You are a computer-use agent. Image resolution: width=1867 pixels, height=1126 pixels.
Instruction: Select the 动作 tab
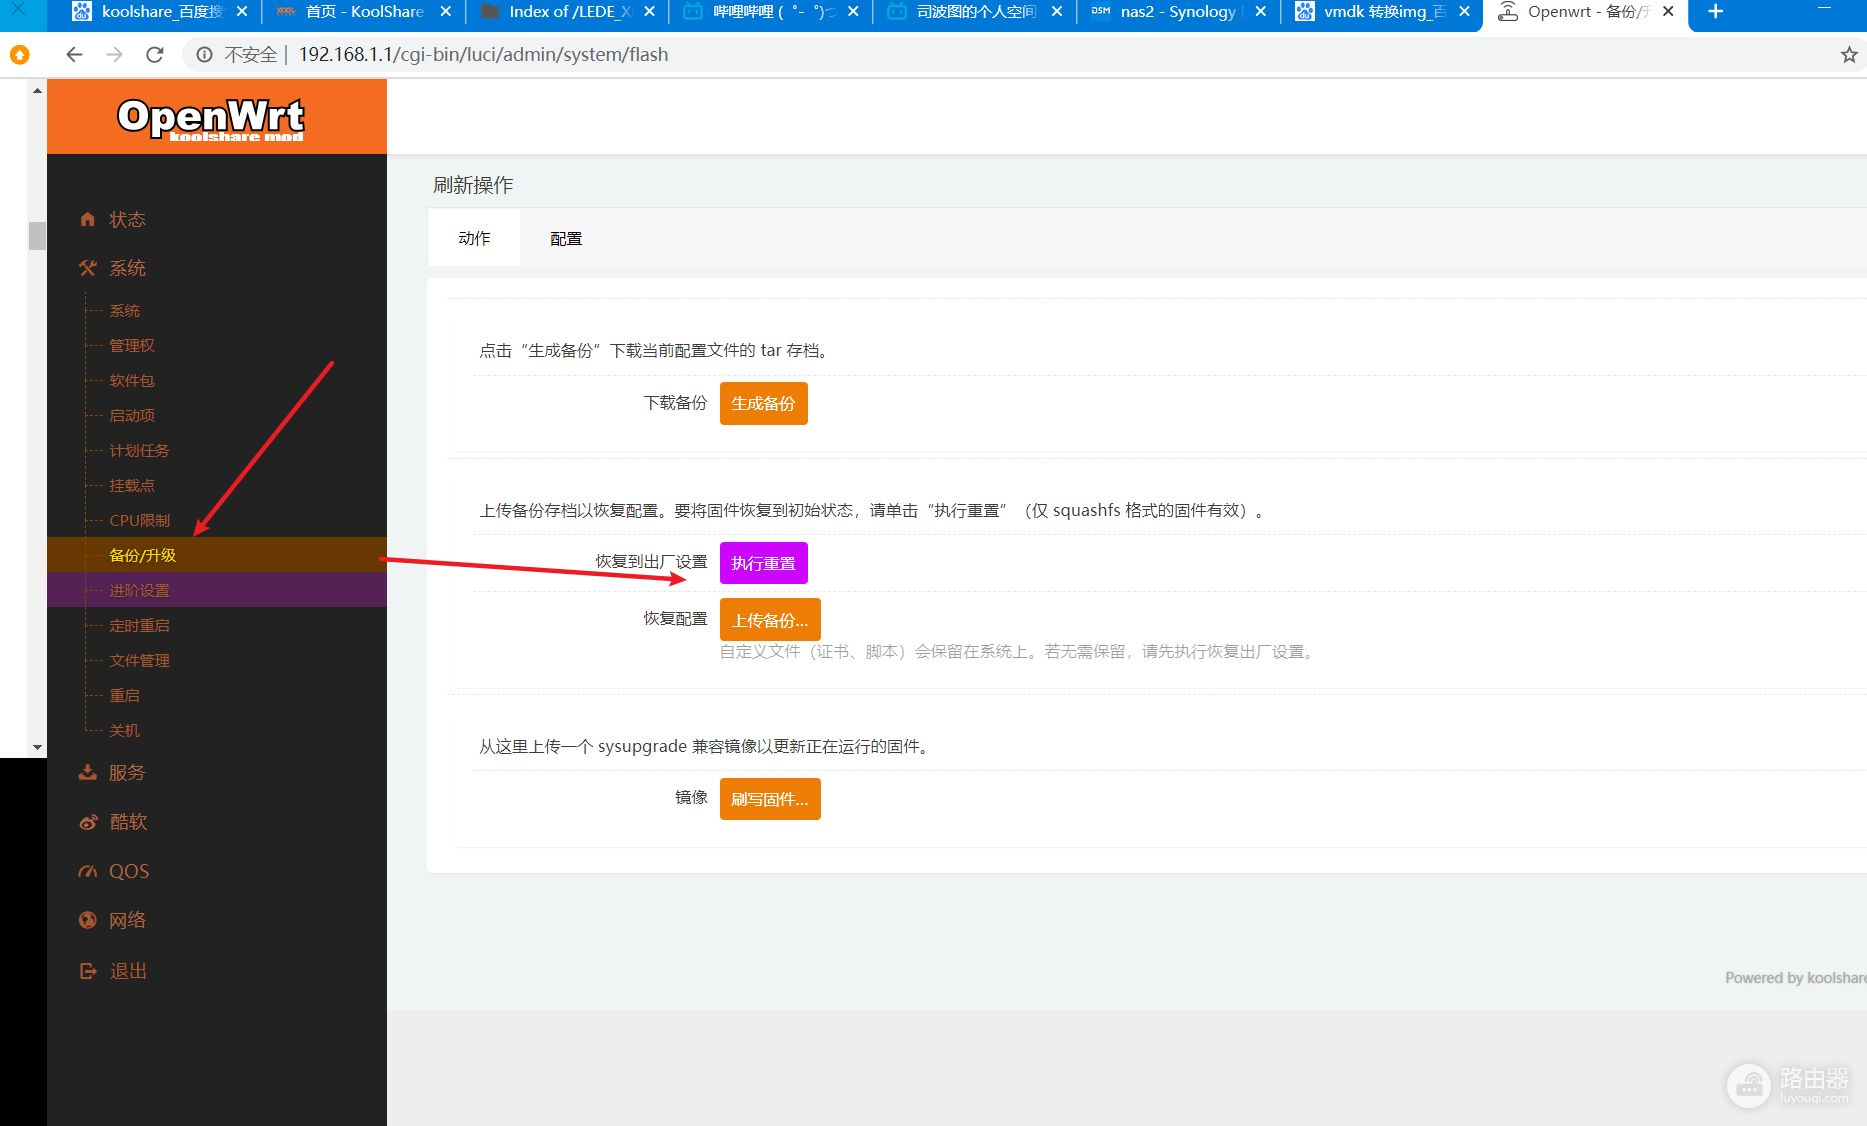tap(474, 238)
